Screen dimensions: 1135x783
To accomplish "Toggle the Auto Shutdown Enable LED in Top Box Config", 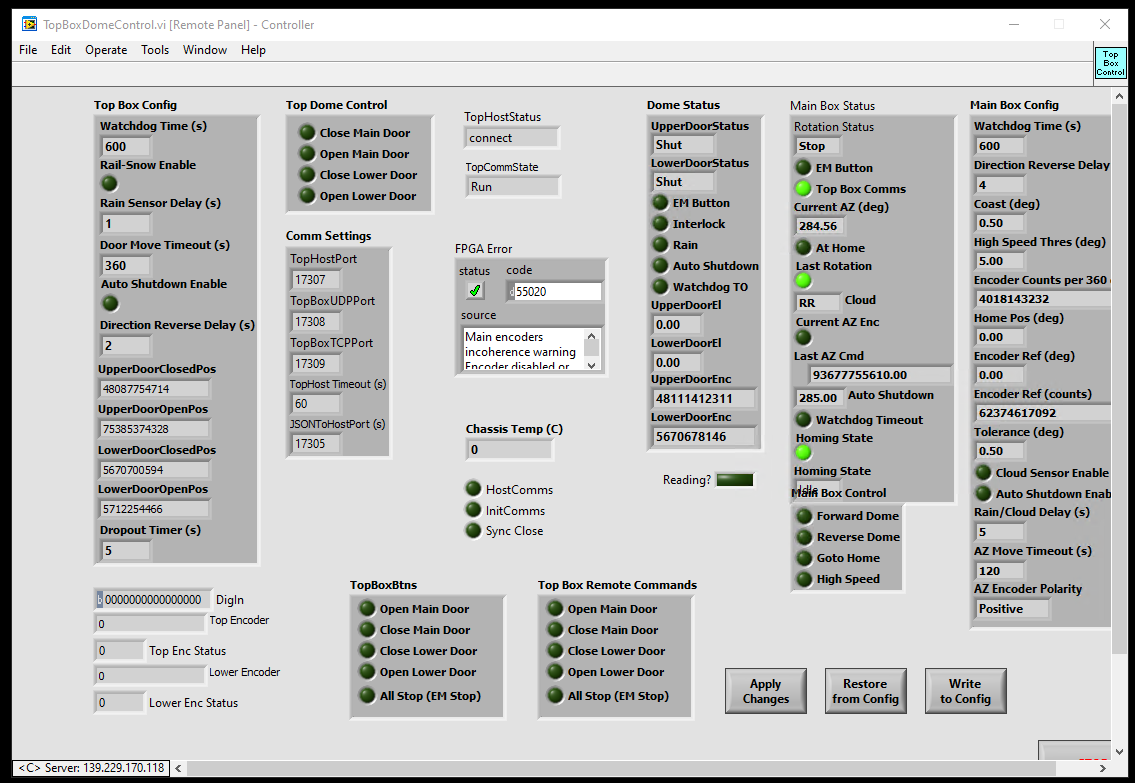I will [109, 303].
